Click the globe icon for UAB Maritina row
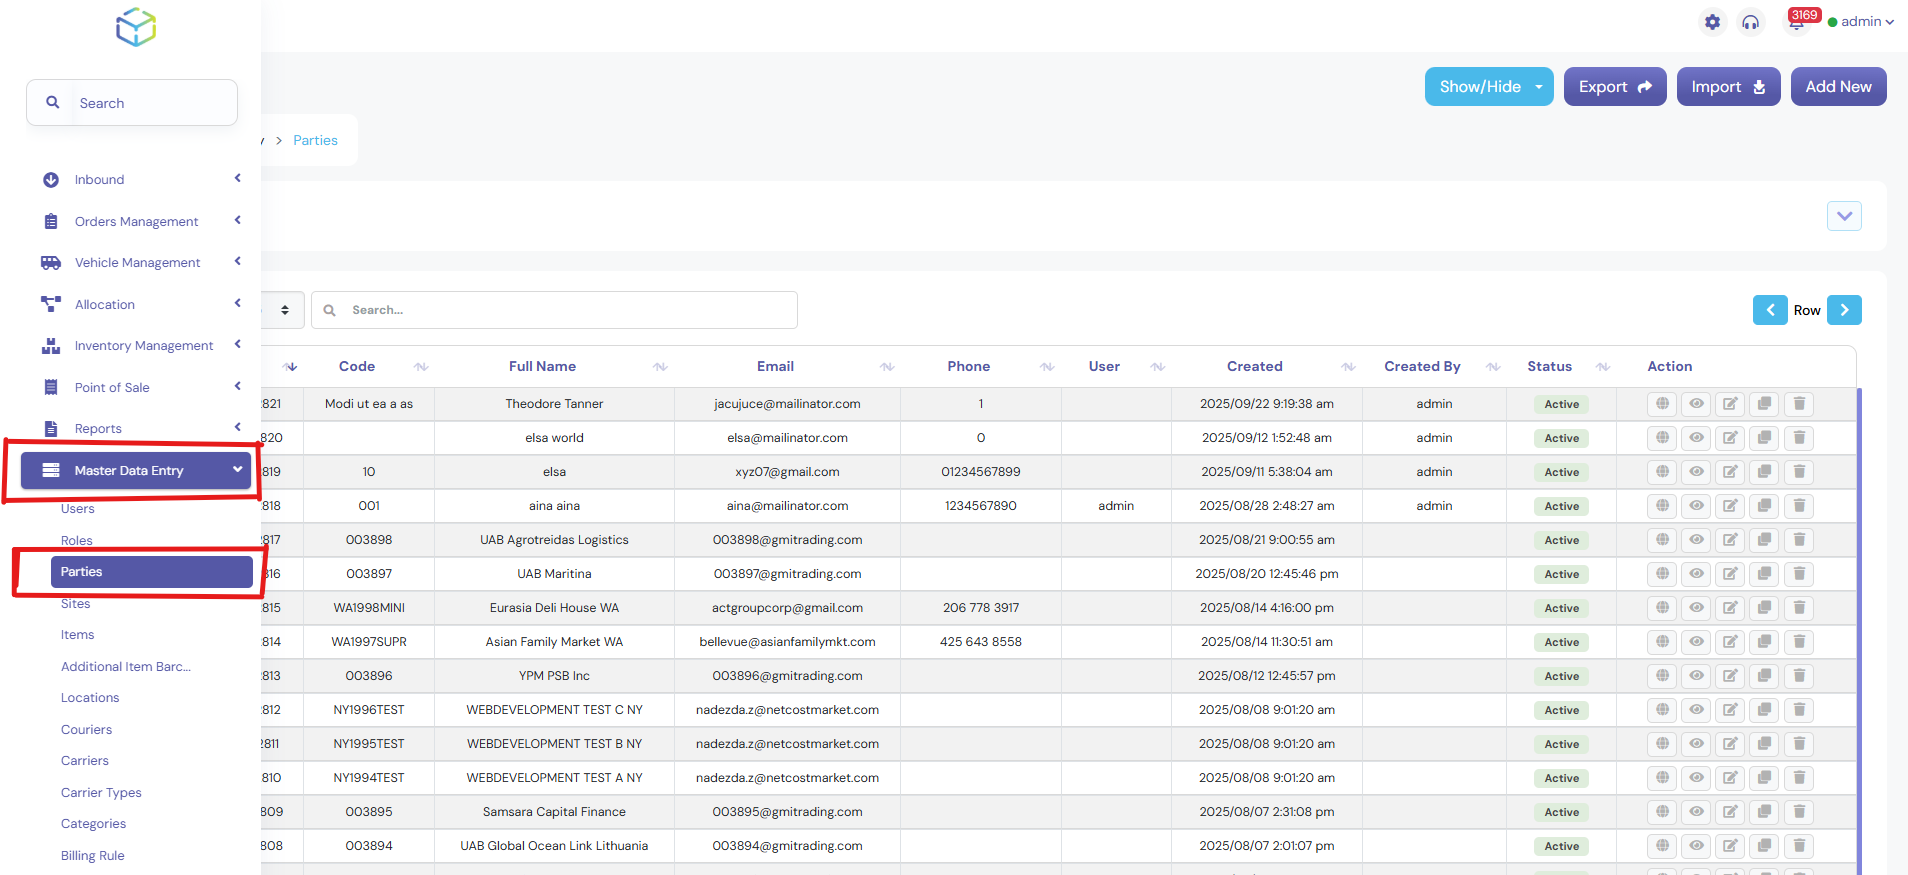The width and height of the screenshot is (1908, 875). 1662,574
